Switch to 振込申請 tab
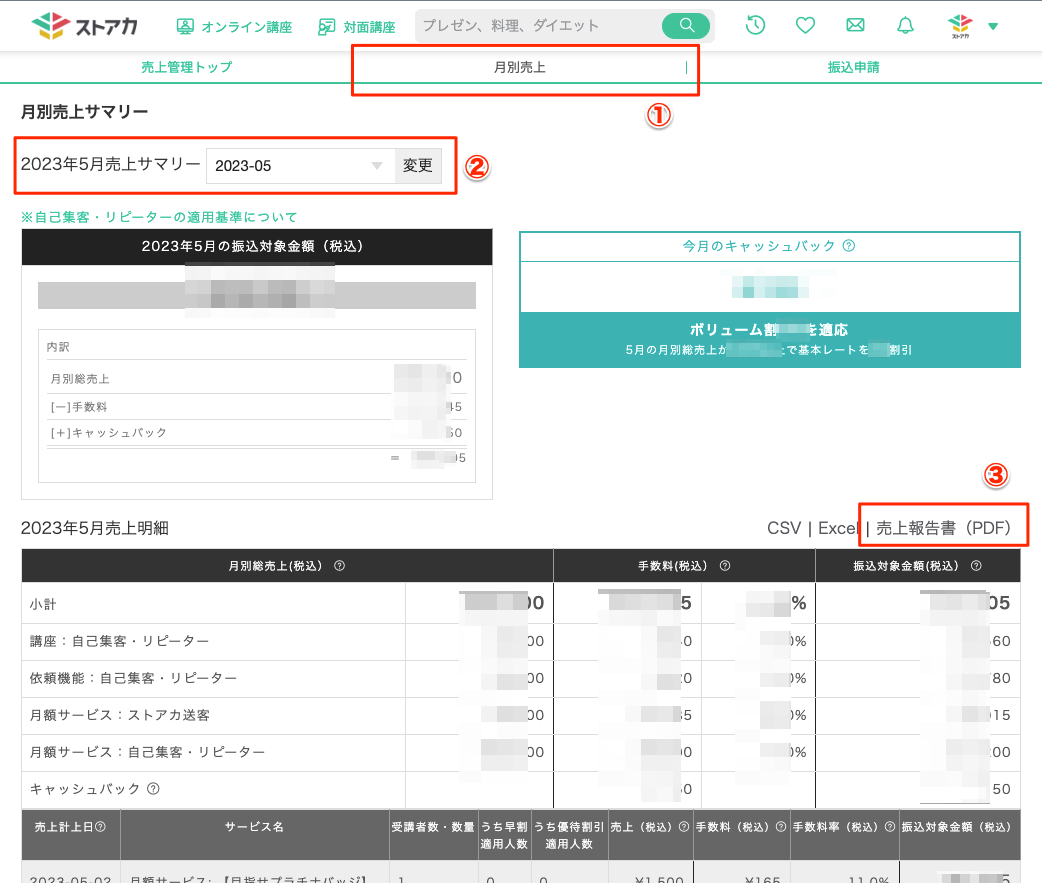 pos(853,67)
